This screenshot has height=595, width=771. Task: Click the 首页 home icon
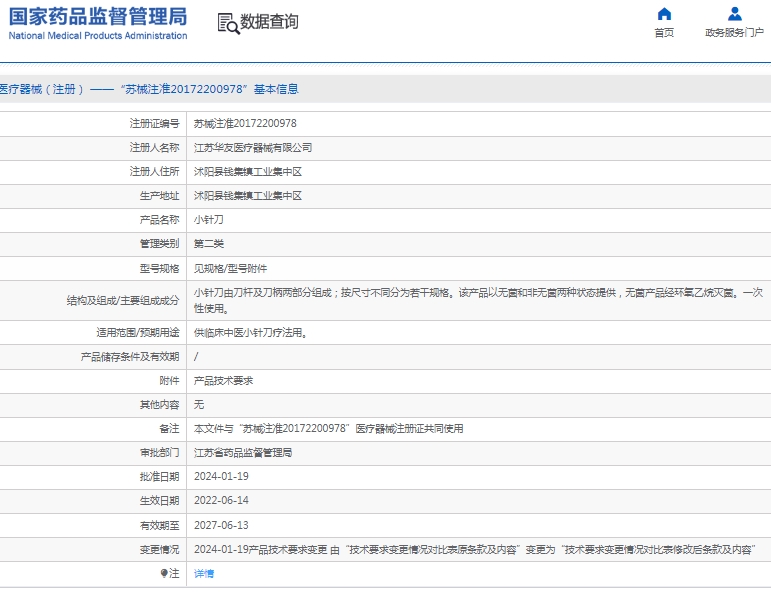click(664, 14)
